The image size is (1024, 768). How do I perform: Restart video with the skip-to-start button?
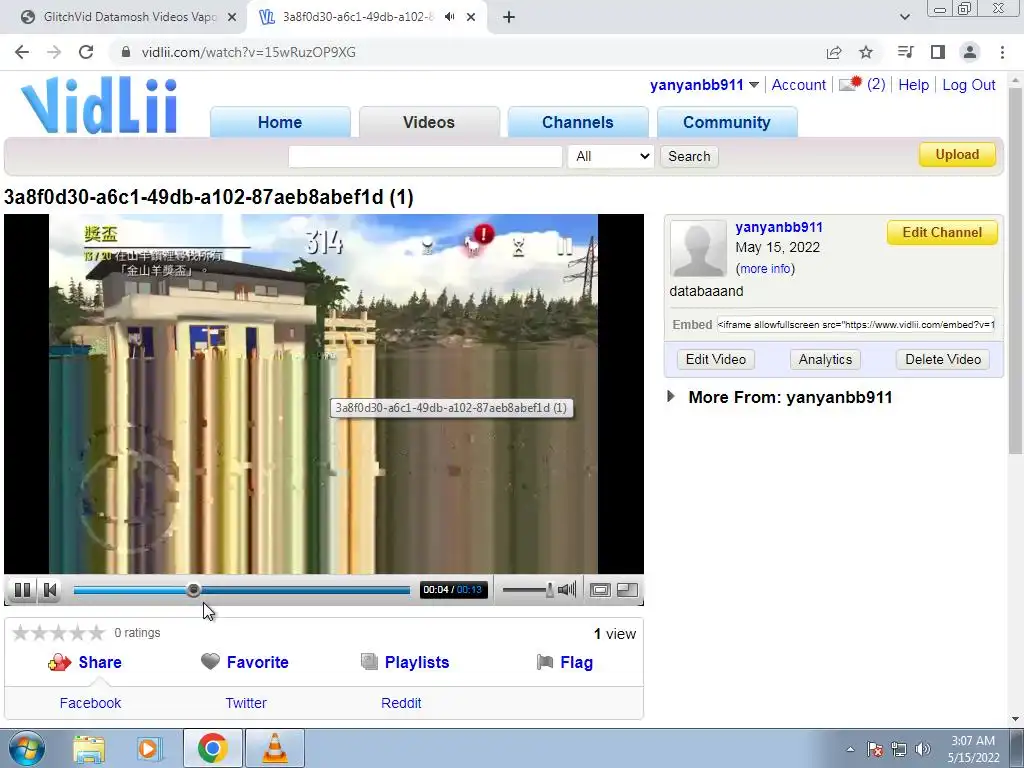click(50, 590)
